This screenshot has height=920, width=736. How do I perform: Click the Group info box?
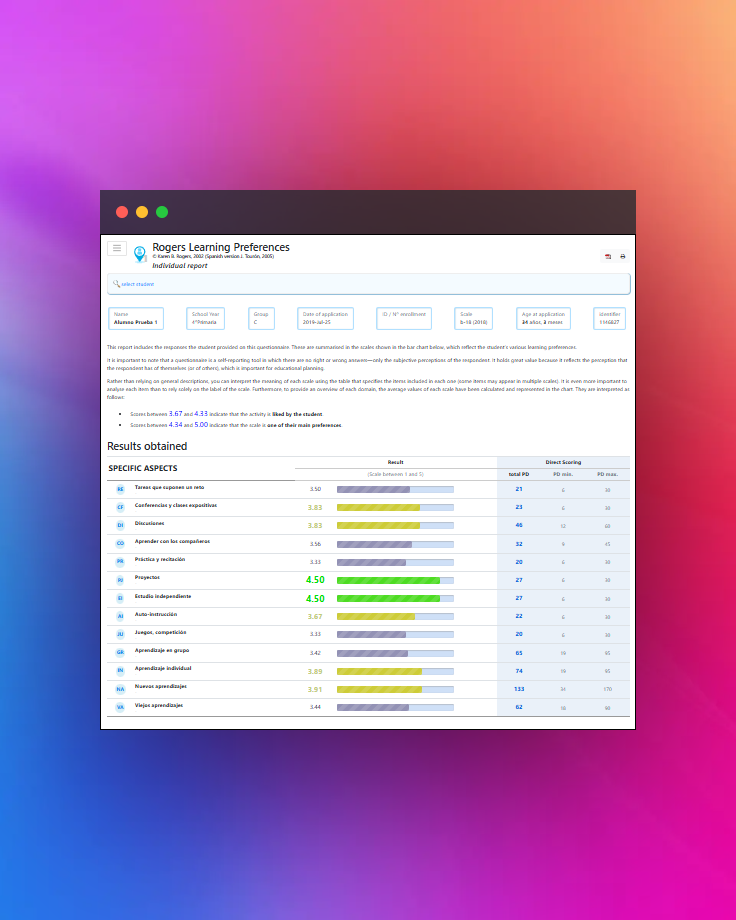[261, 319]
